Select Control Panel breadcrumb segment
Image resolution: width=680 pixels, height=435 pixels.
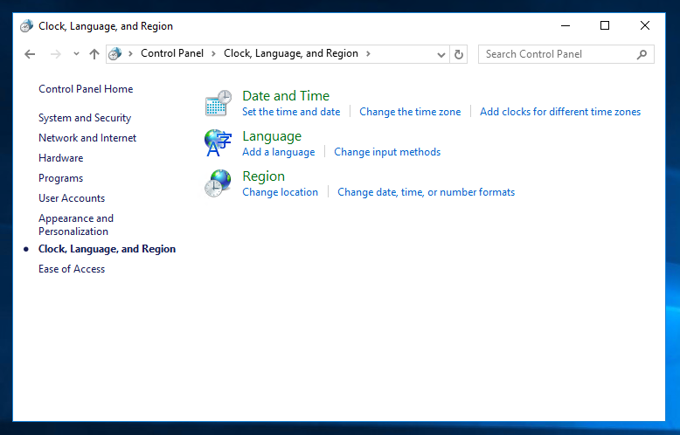tap(172, 53)
